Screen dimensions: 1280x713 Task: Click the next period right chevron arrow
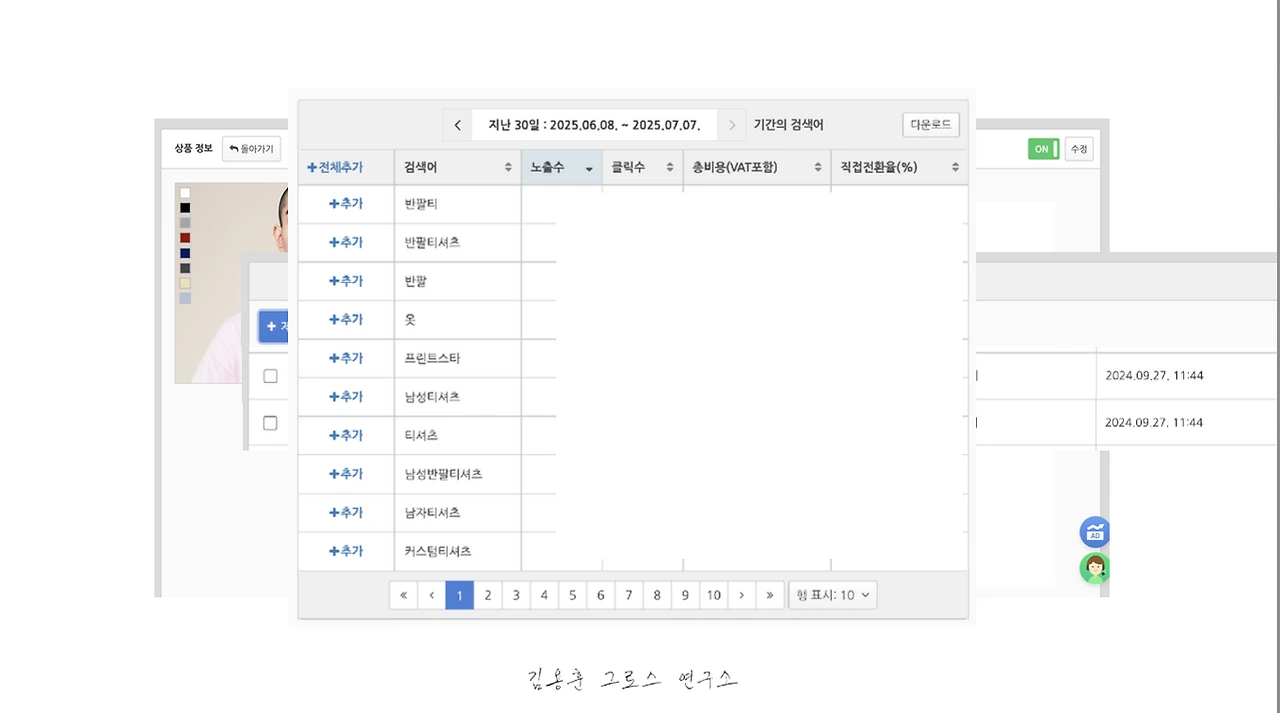732,124
